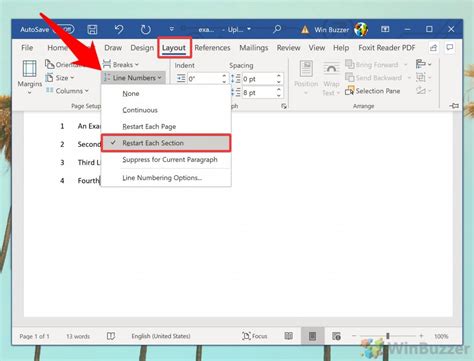The image size is (474, 361).
Task: Open the Rotate objects dropdown
Action: (423, 90)
